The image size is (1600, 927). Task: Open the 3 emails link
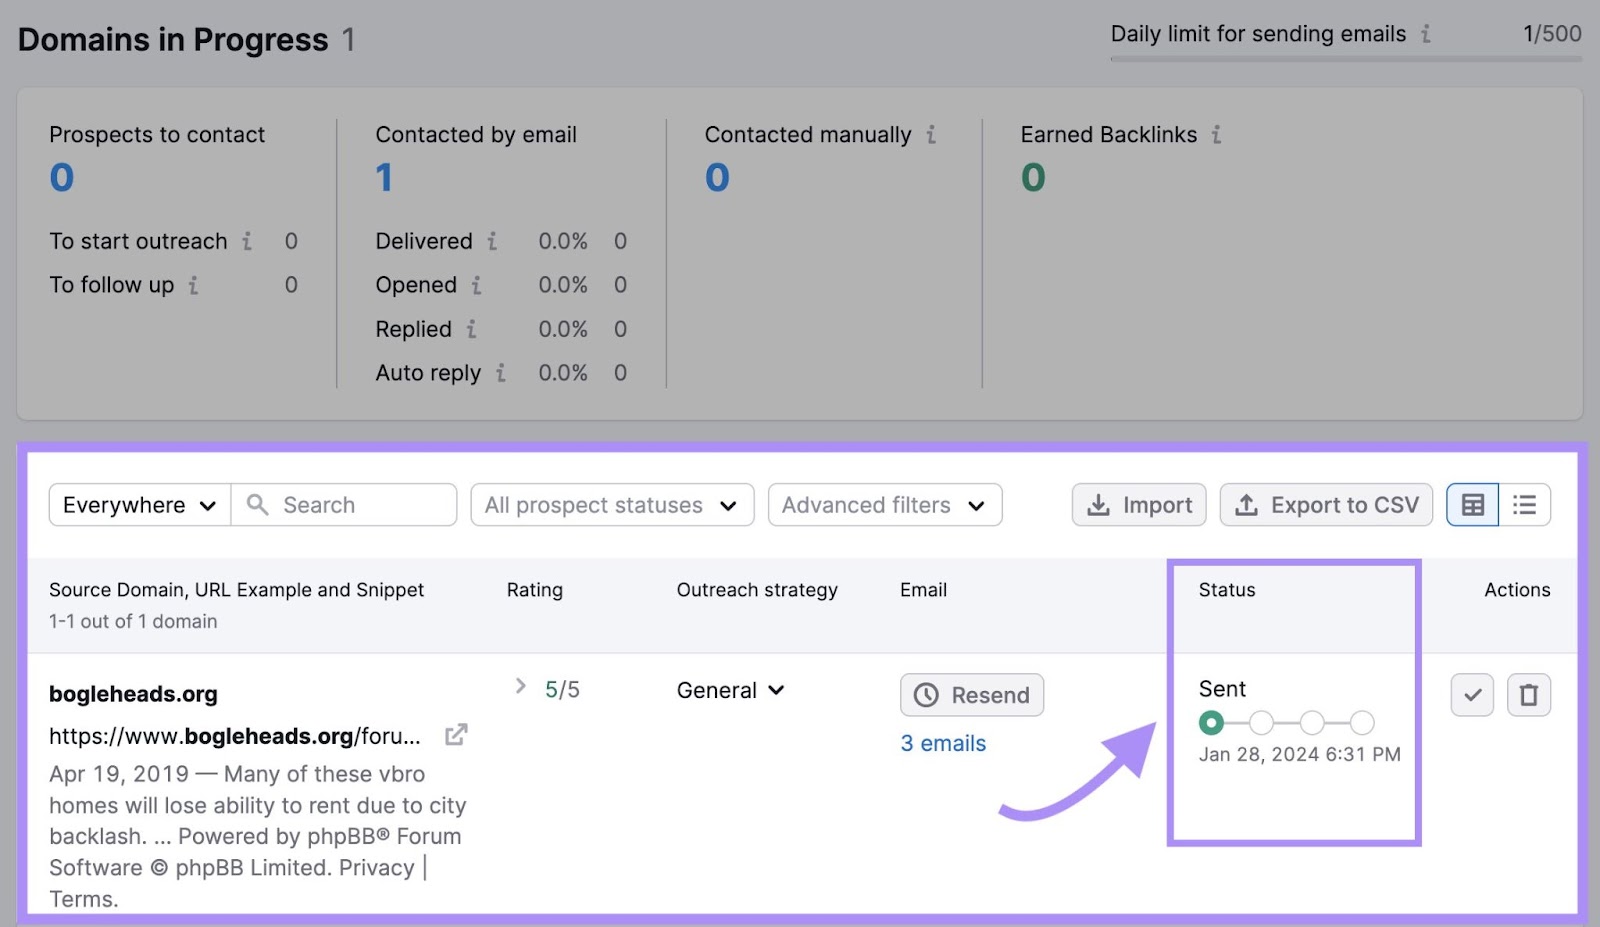[x=943, y=743]
